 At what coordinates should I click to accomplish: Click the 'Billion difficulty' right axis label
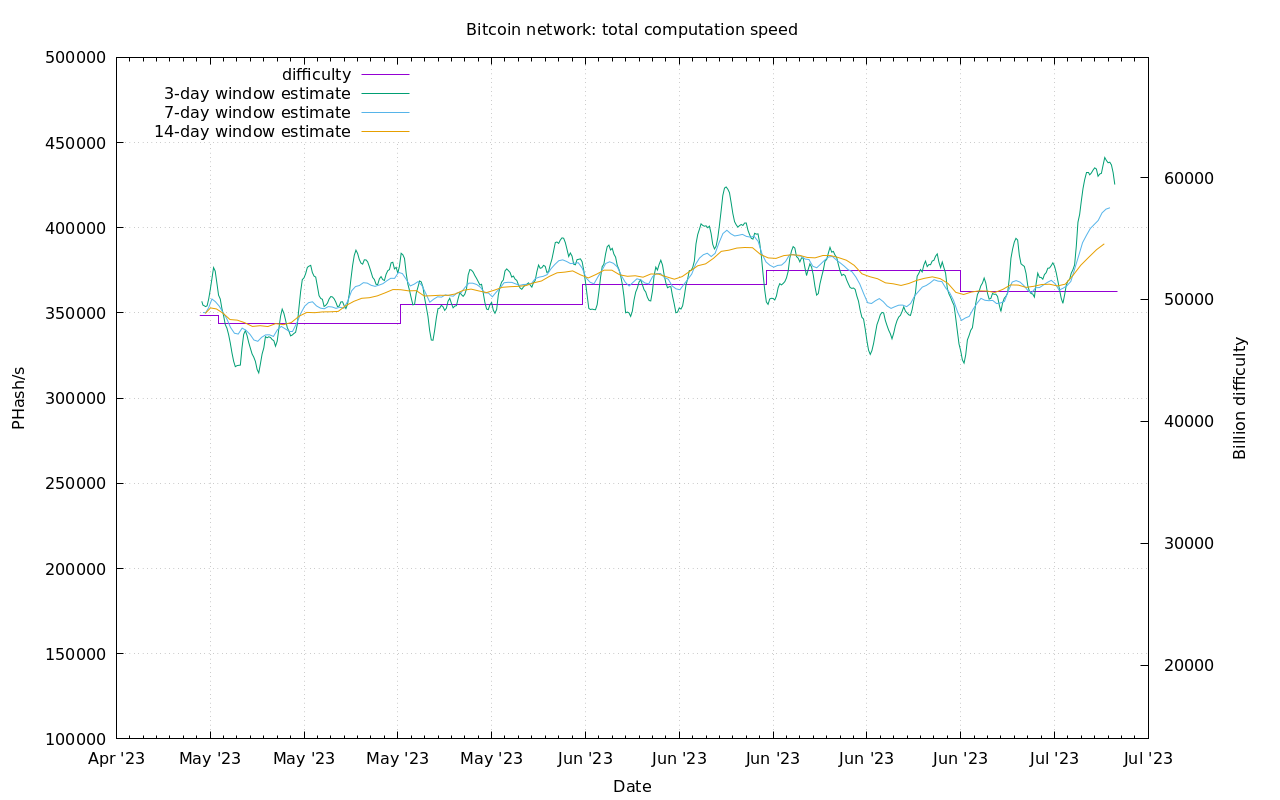click(x=1240, y=398)
